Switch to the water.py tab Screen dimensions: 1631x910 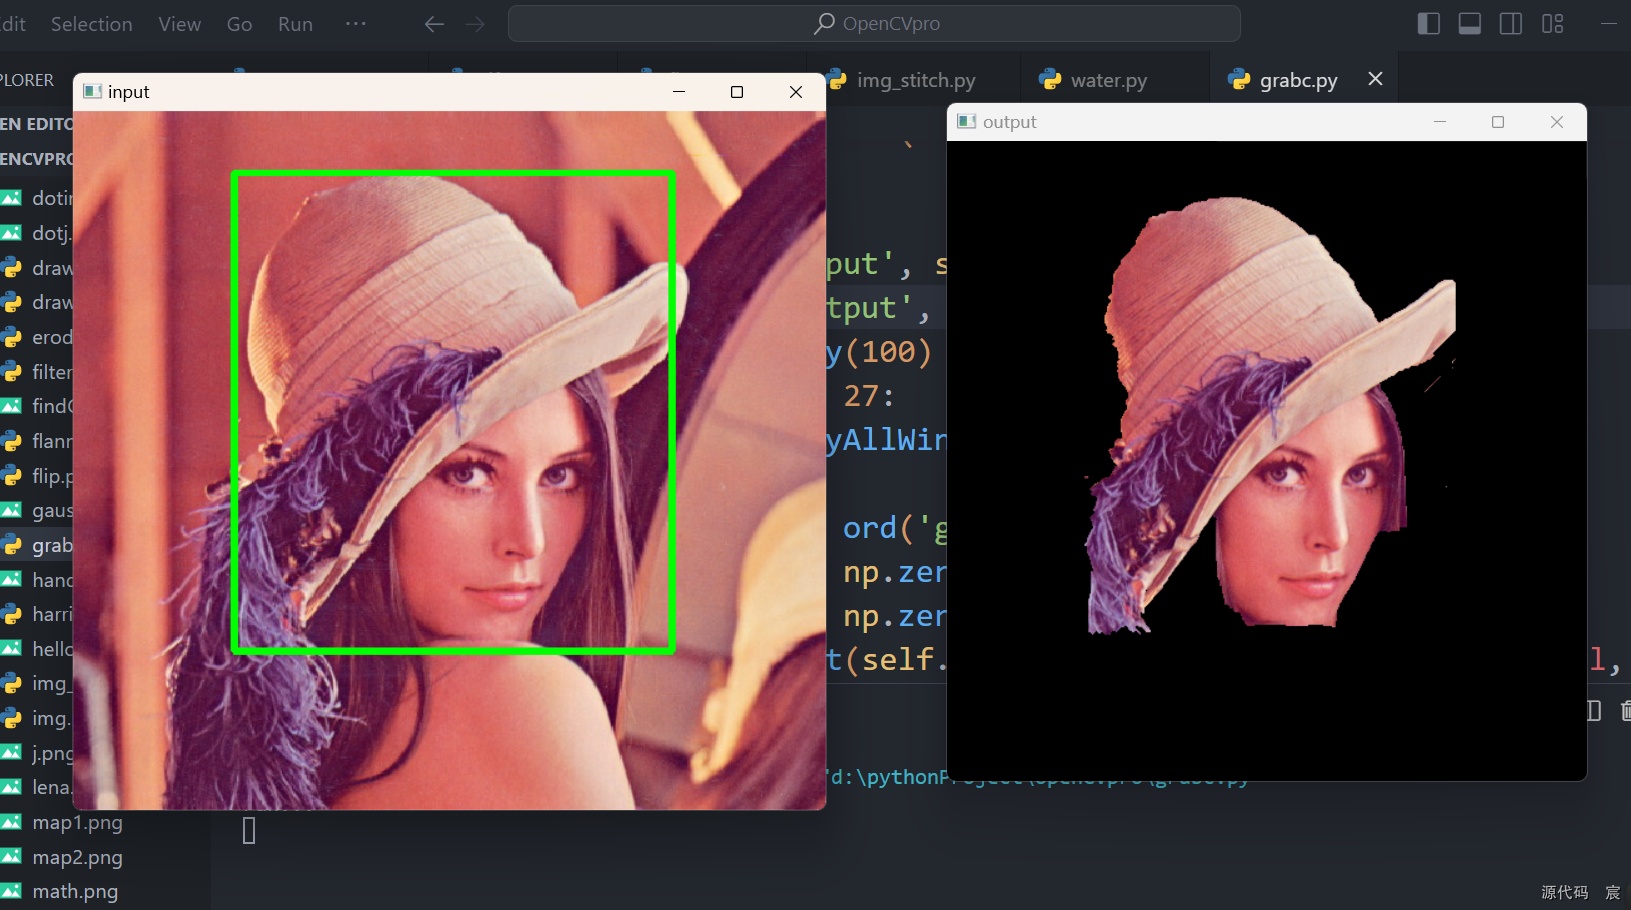[x=1108, y=80]
